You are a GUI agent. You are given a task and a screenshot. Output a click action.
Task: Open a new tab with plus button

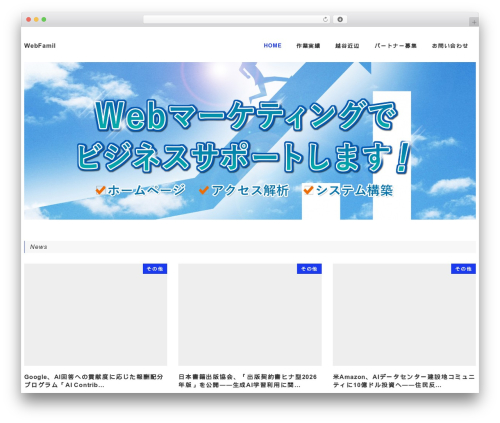[x=474, y=22]
